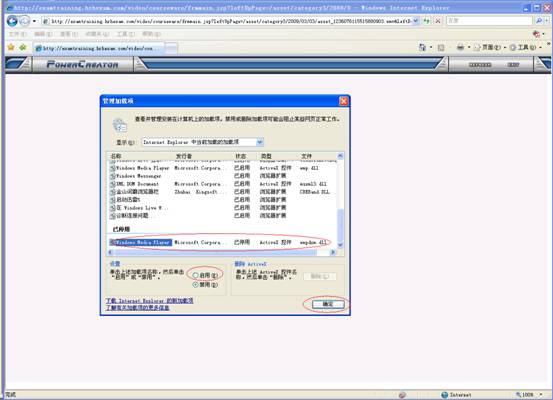Viewport: 553px width, 400px height.
Task: Select the current browser tab
Action: [x=99, y=48]
